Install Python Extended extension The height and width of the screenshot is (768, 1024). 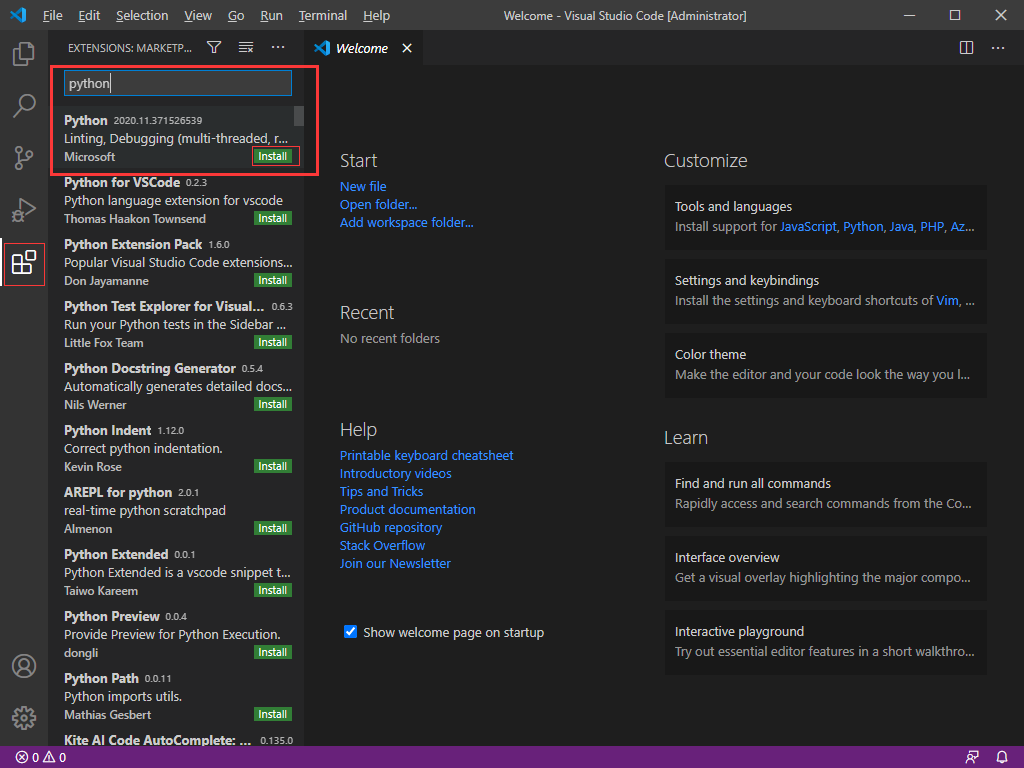272,590
